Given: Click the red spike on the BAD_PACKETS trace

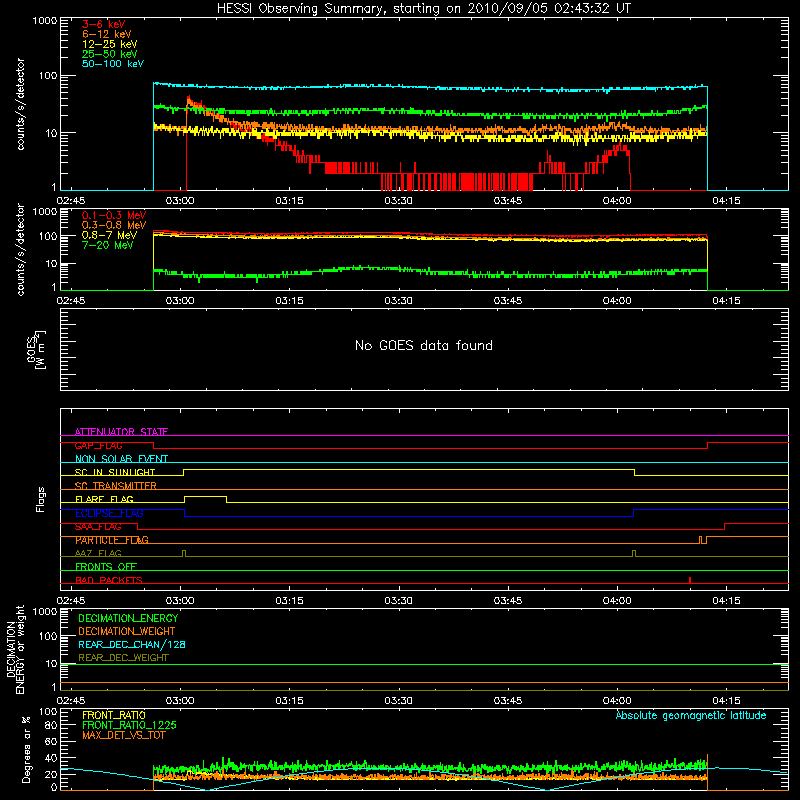Looking at the screenshot, I should click(690, 580).
